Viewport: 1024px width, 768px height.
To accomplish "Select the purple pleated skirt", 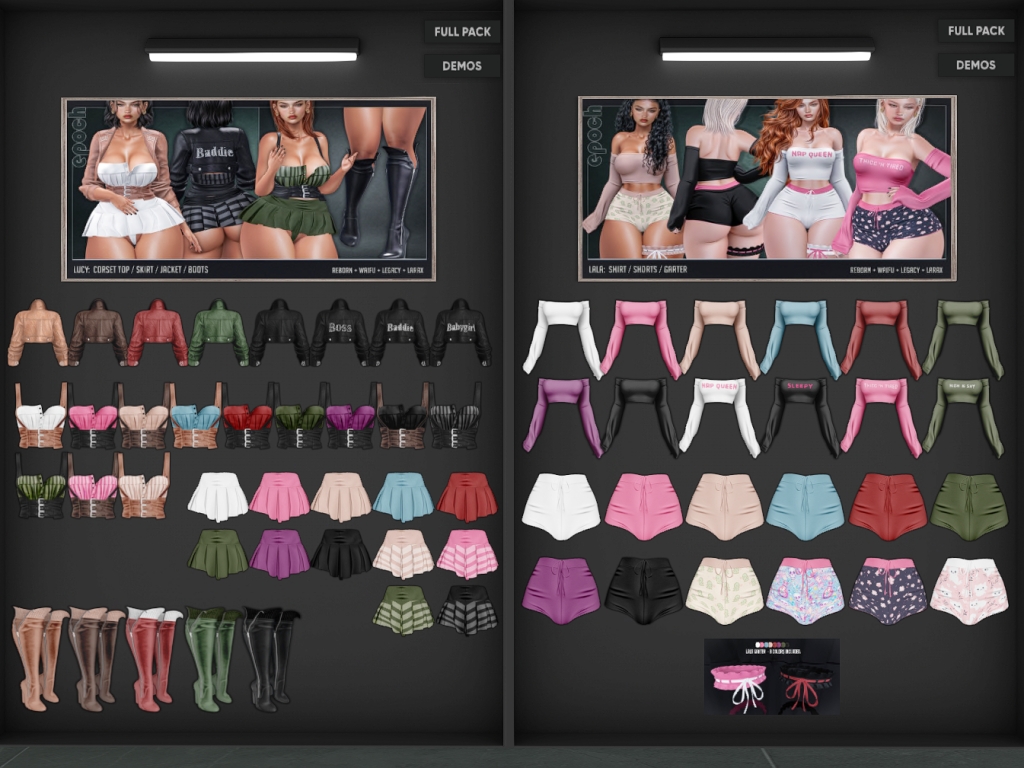I will [281, 553].
